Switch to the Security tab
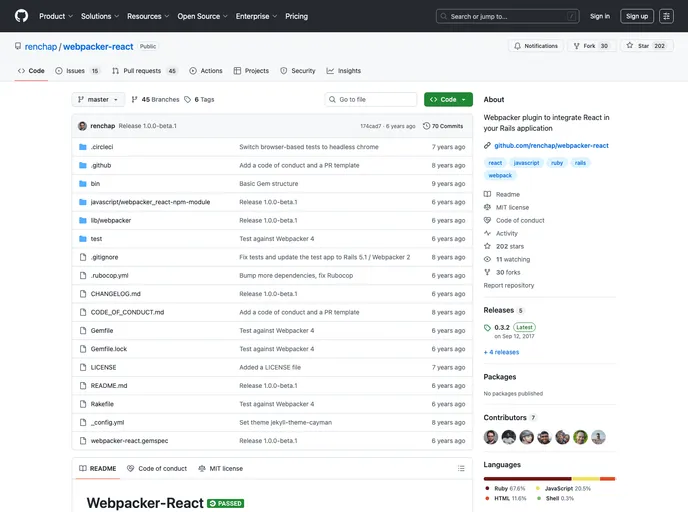The image size is (688, 512). (x=297, y=71)
